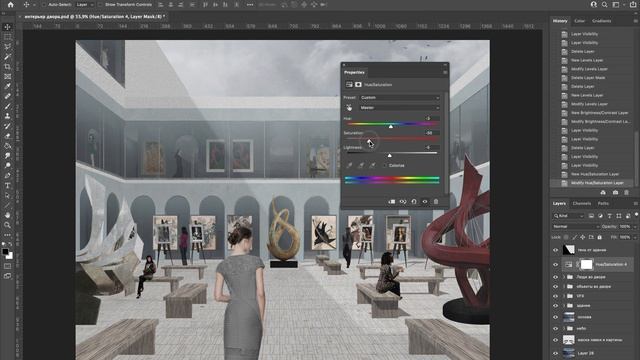The image size is (640, 360).
Task: Select the Move tool in toolbar
Action: [x=7, y=27]
